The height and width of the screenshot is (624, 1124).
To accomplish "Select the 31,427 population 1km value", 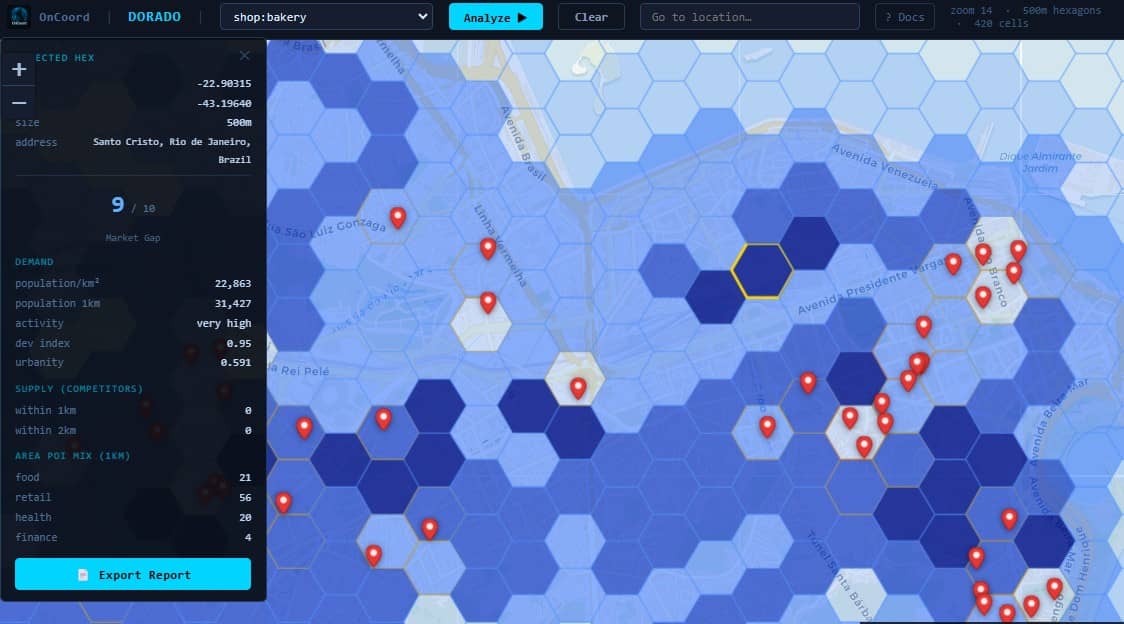I will point(233,303).
